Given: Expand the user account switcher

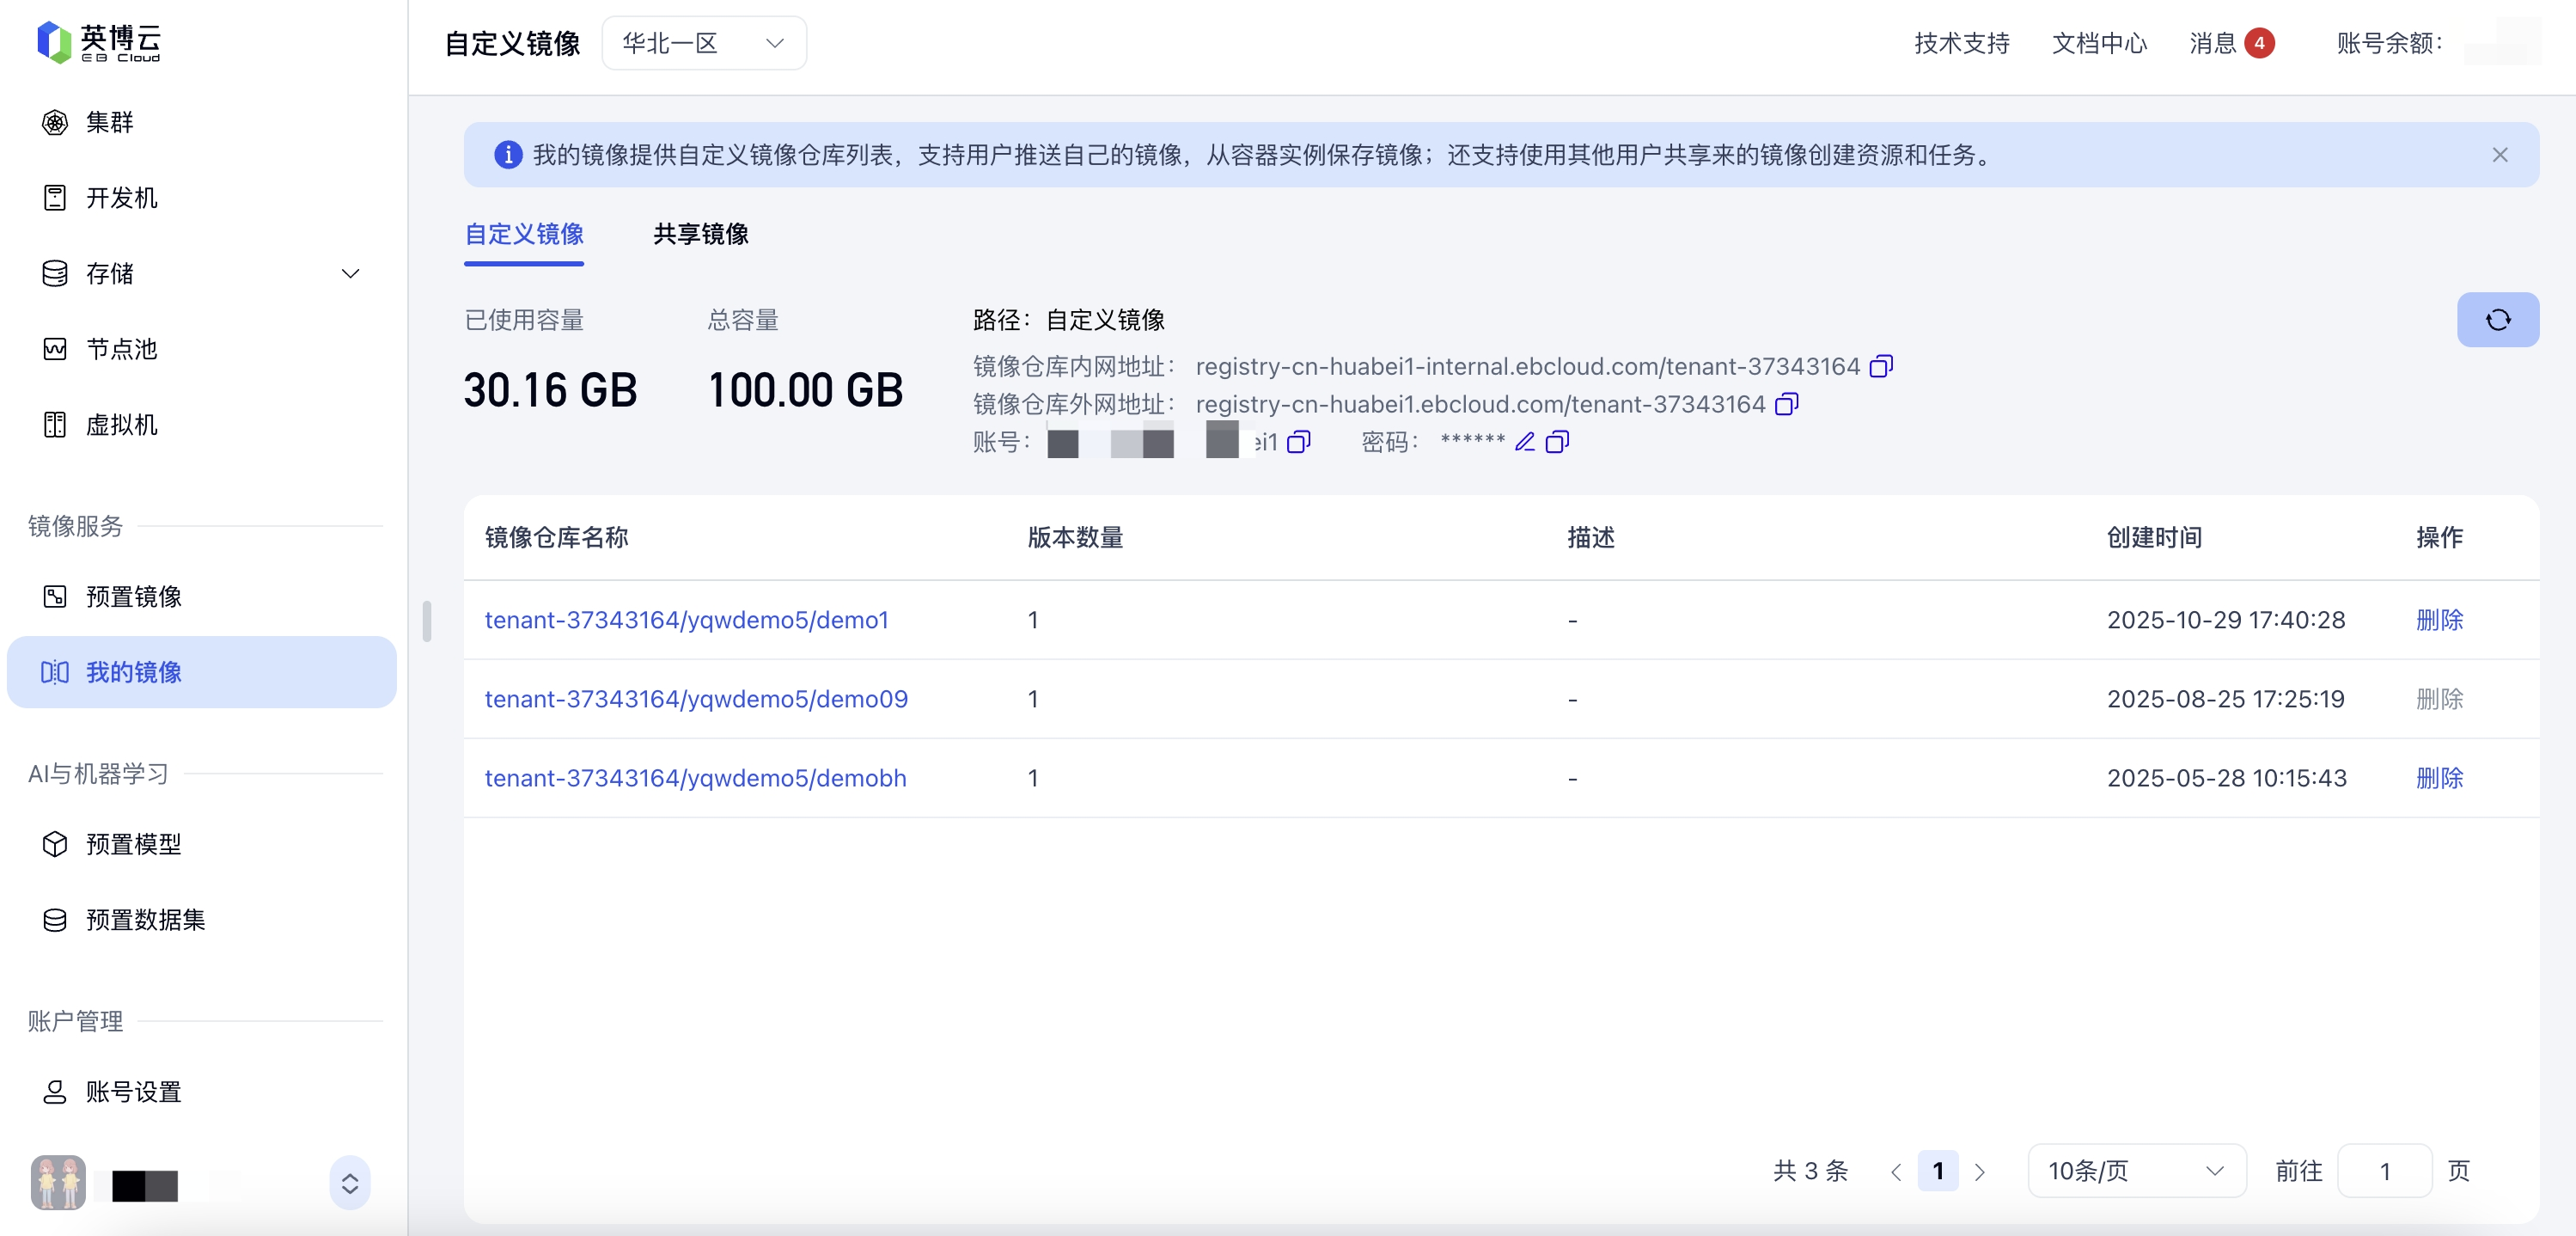Looking at the screenshot, I should point(349,1184).
